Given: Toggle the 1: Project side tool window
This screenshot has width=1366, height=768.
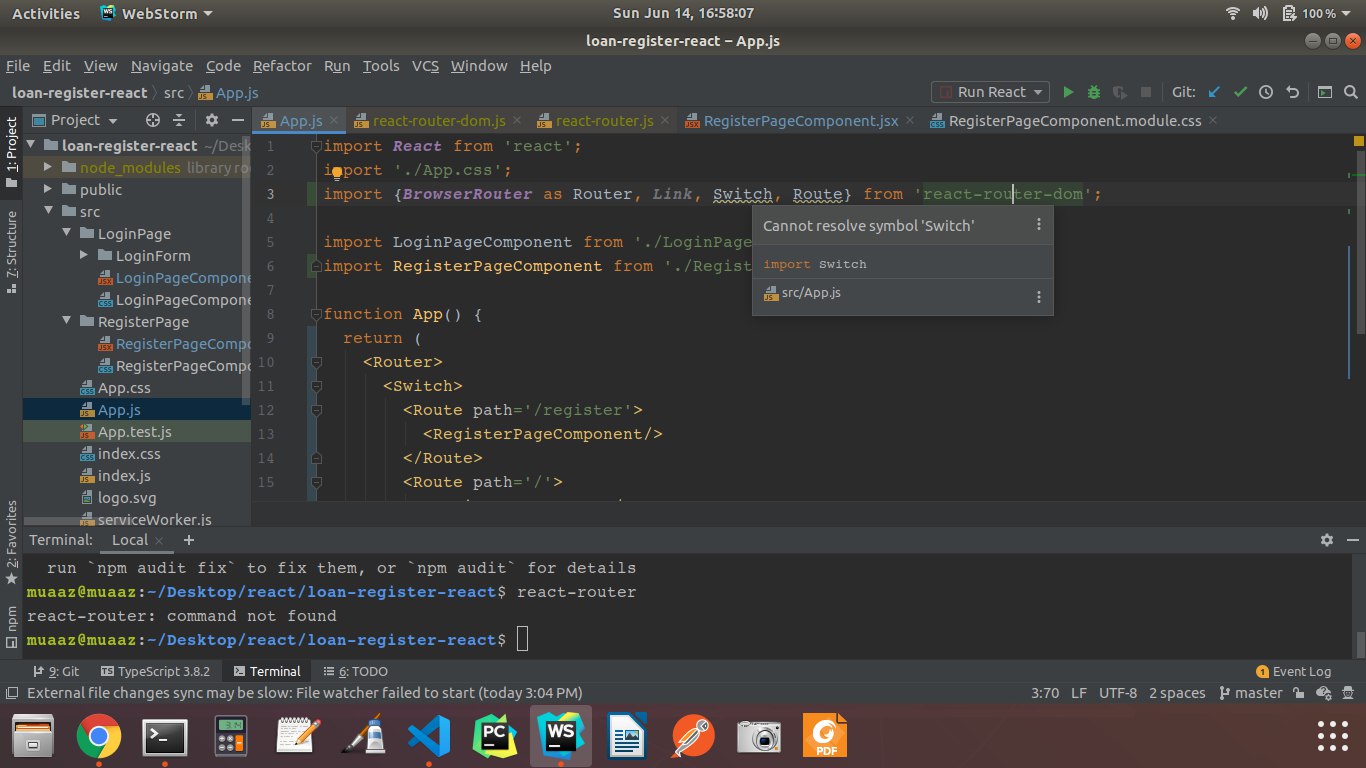Looking at the screenshot, I should (x=12, y=152).
